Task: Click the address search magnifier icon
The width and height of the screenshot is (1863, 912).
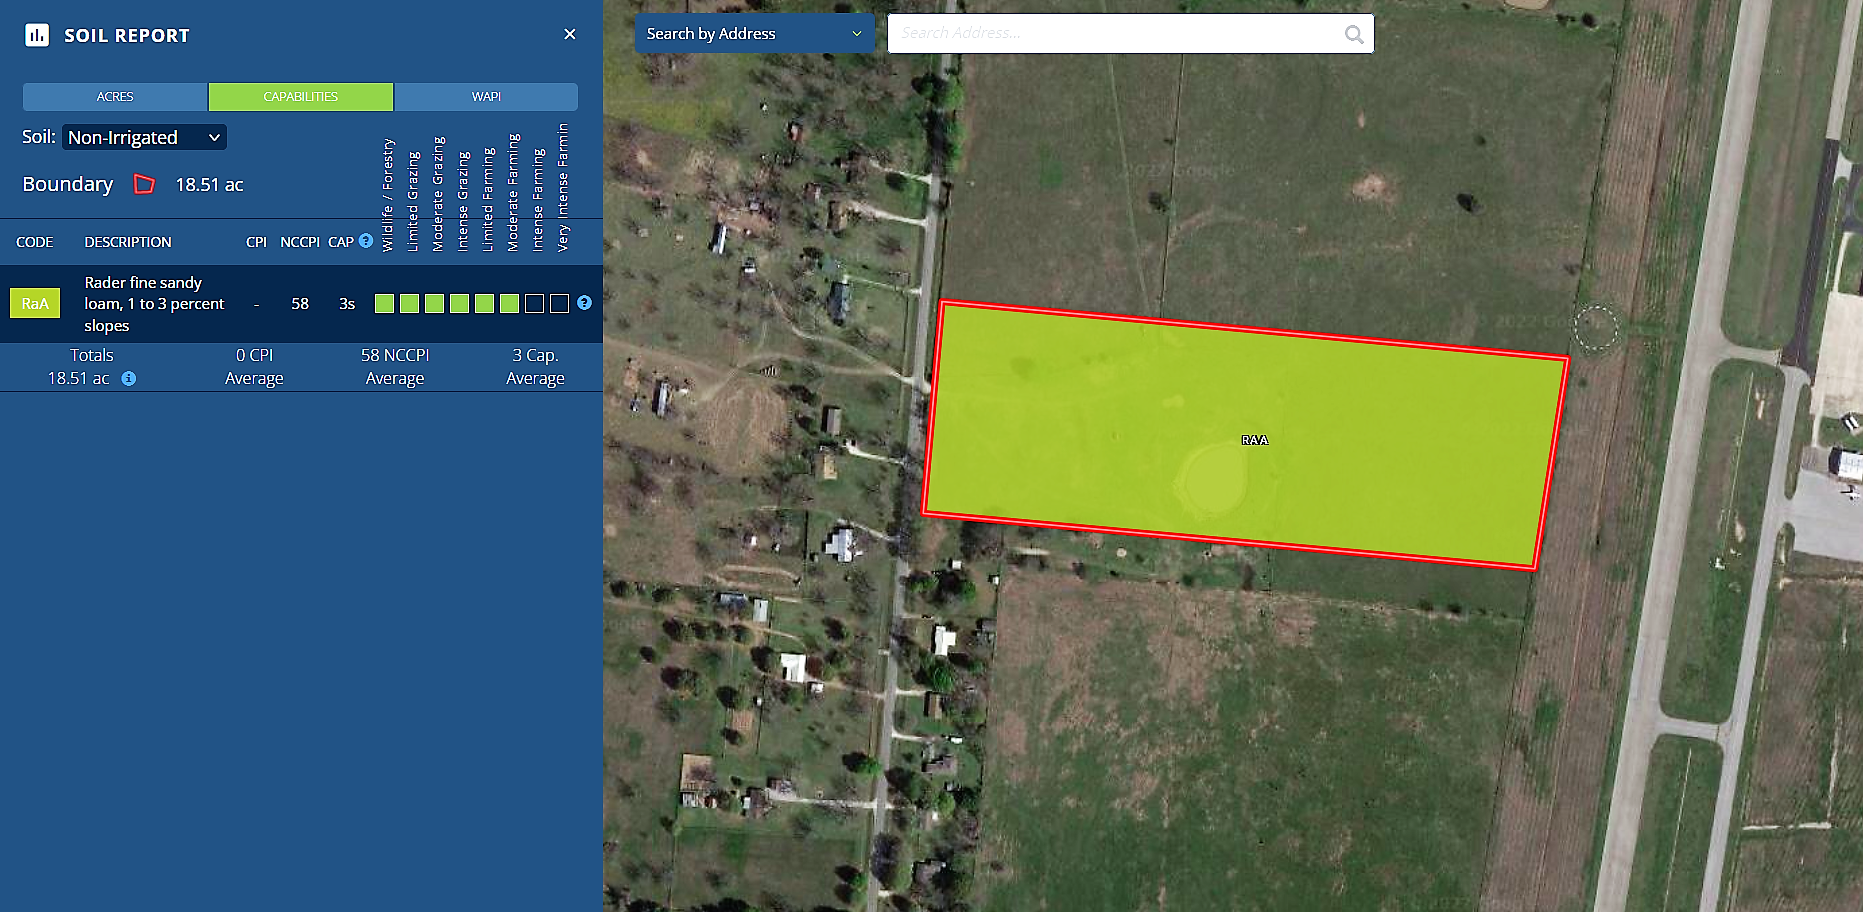Action: pyautogui.click(x=1354, y=34)
